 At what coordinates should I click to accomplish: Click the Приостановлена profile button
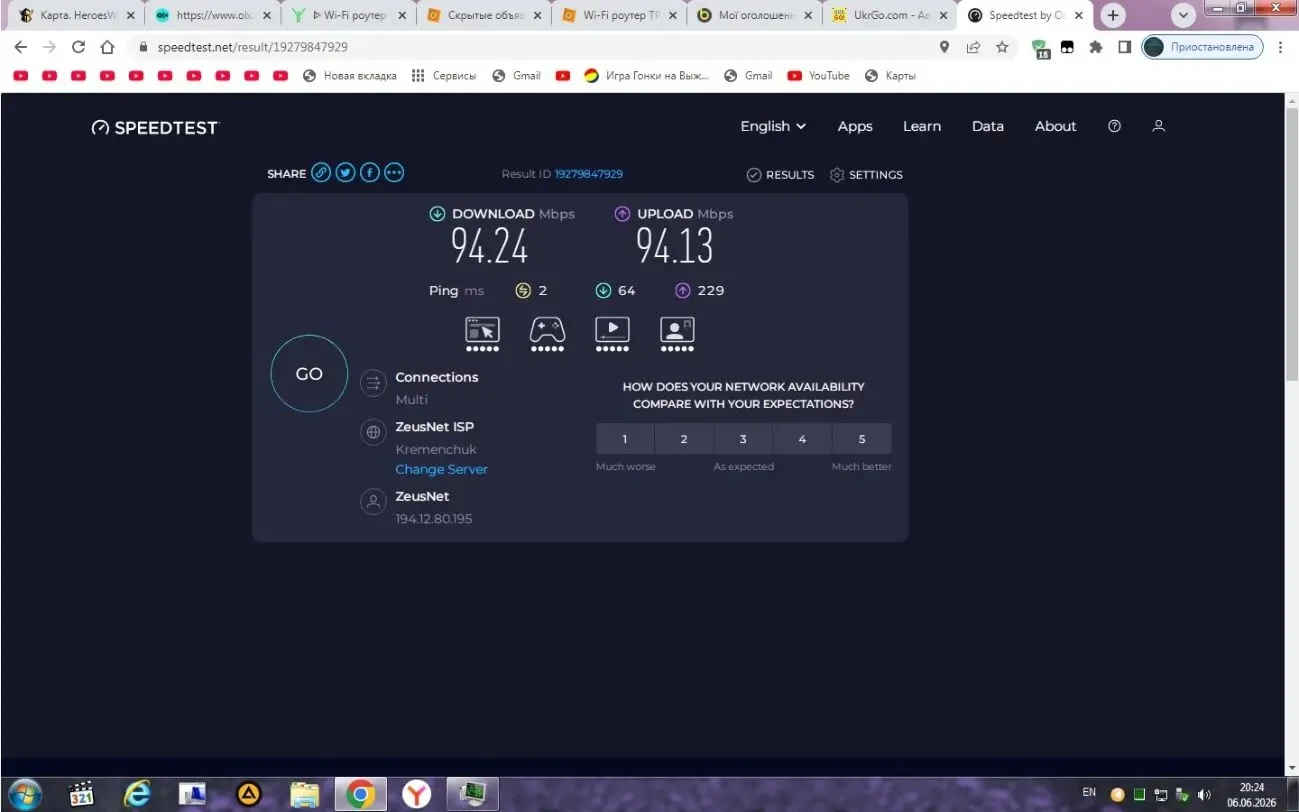point(1203,47)
